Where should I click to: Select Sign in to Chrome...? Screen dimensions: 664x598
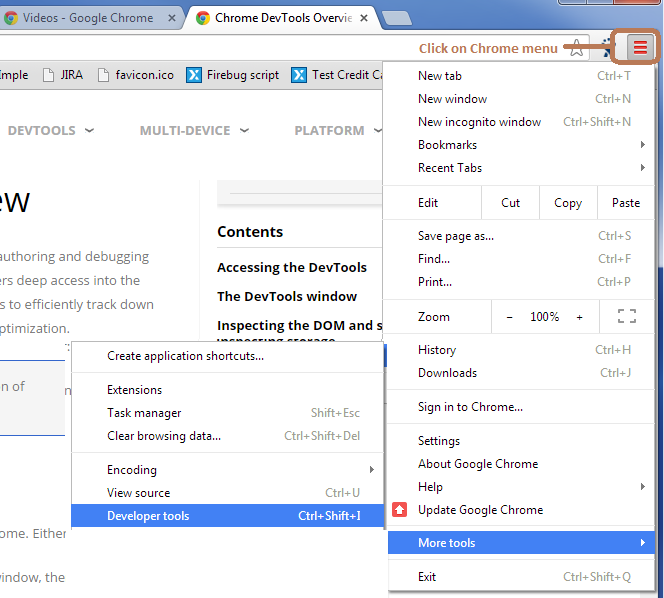(x=521, y=407)
